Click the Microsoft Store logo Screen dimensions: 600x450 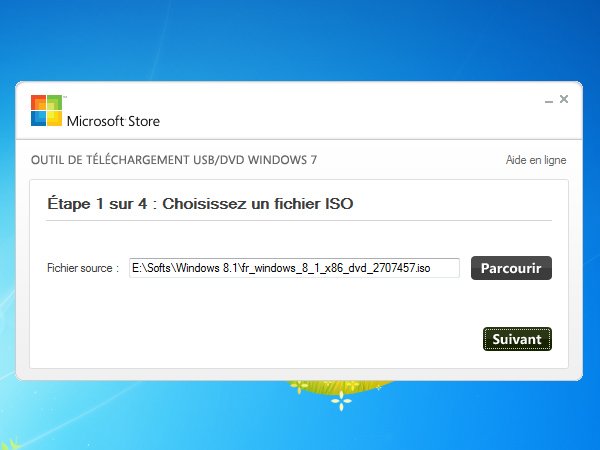point(46,111)
